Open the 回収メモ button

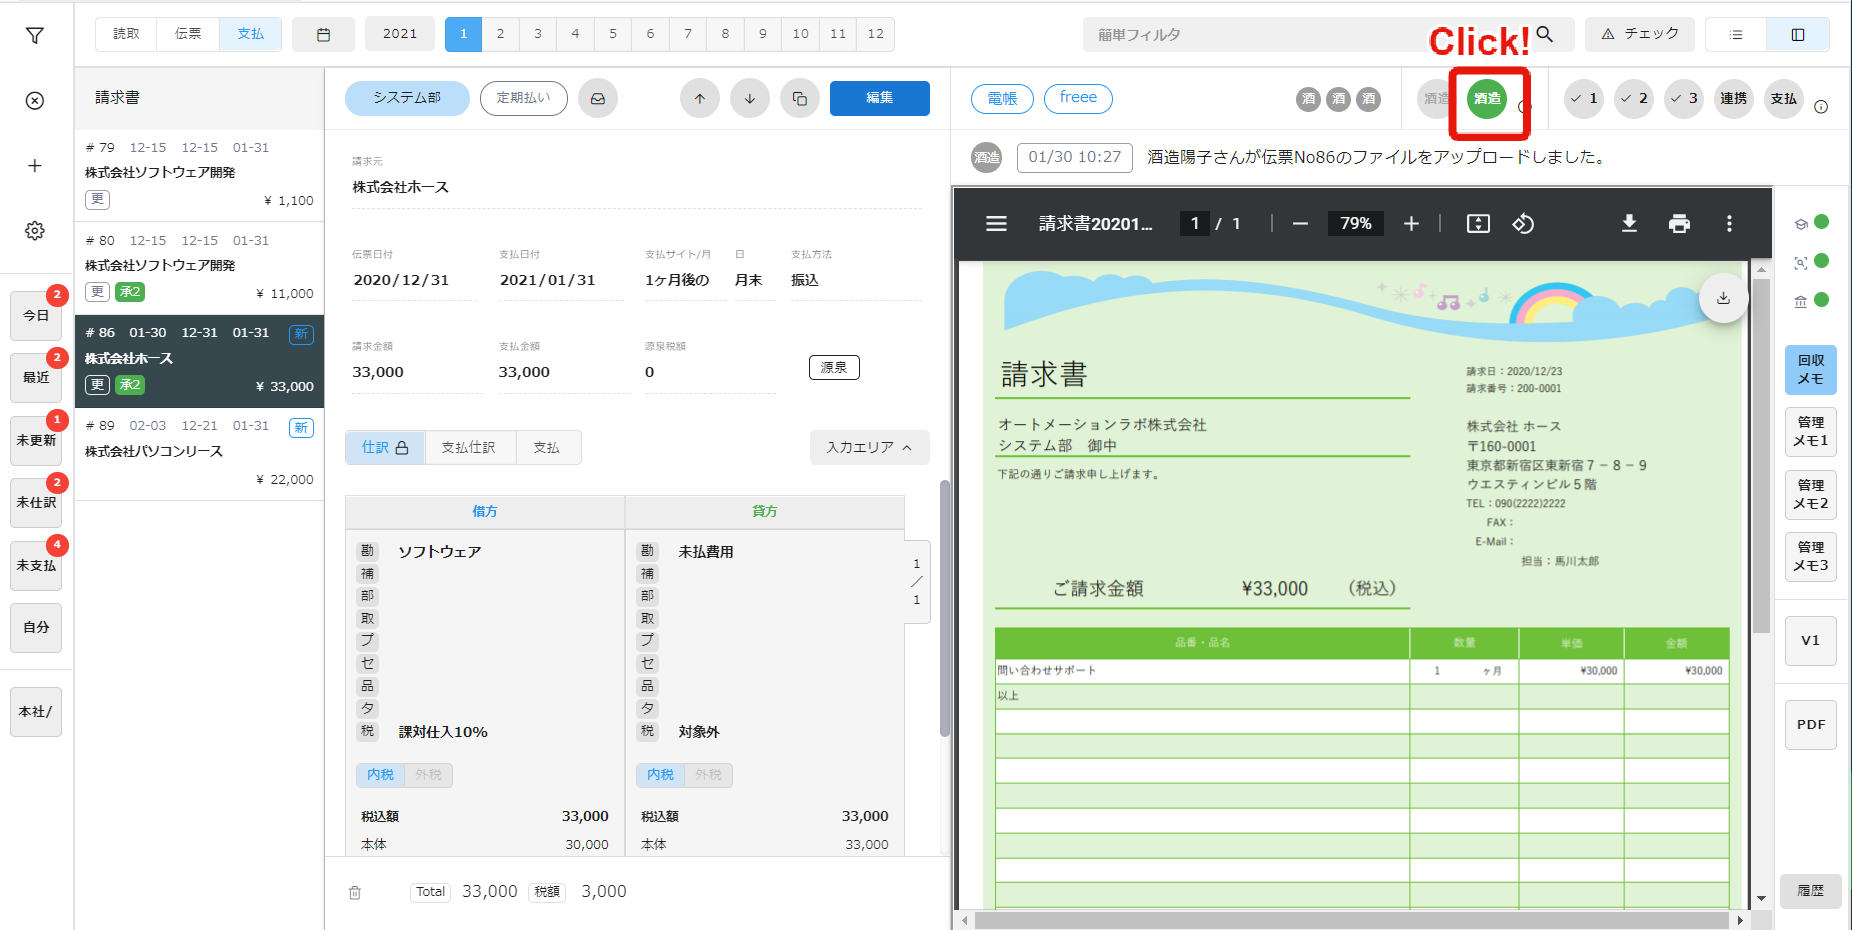click(x=1811, y=370)
